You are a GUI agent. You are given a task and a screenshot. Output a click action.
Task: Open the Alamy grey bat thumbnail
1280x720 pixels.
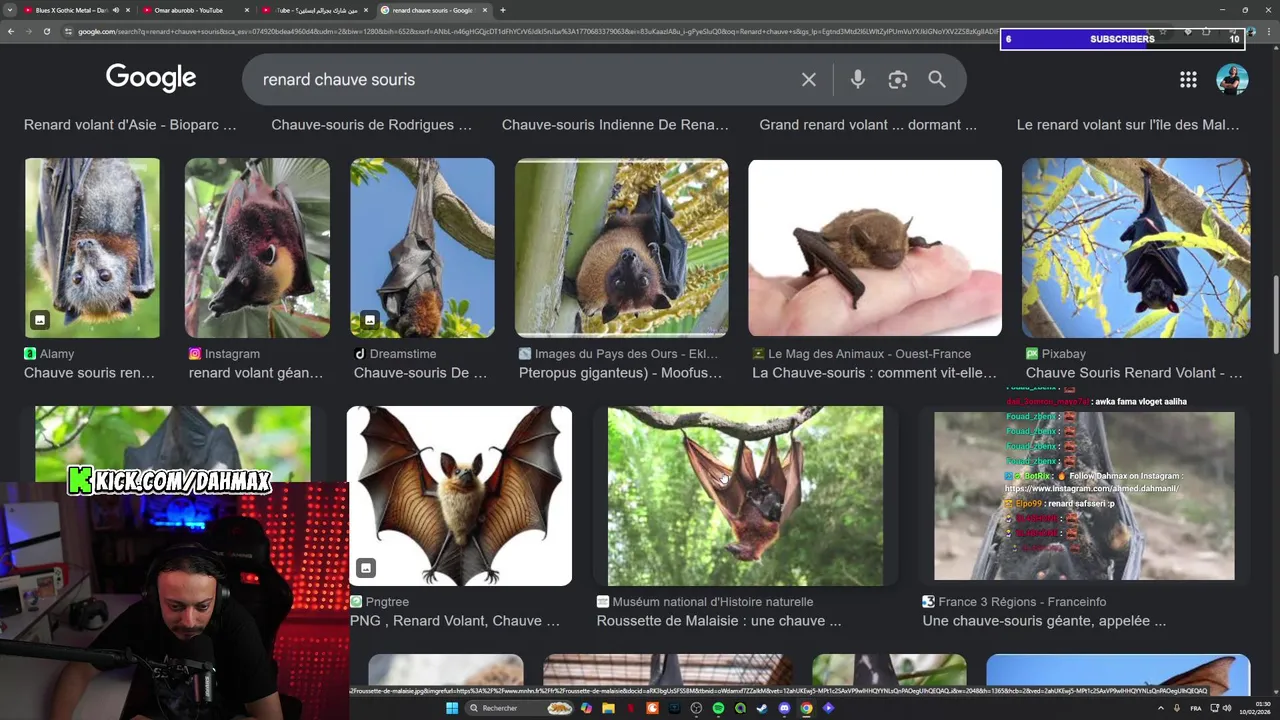coord(92,247)
